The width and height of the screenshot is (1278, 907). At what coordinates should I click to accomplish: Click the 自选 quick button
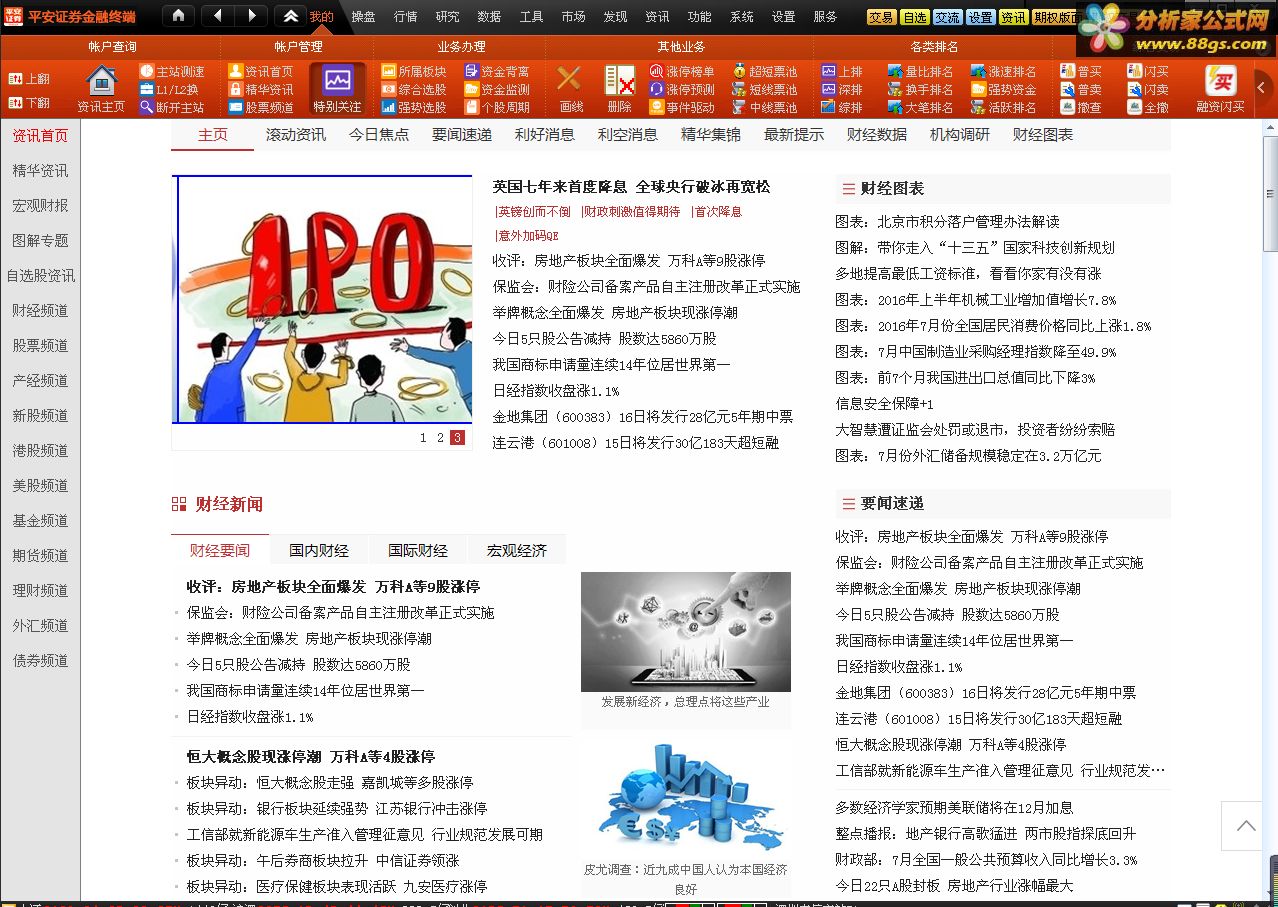(914, 17)
